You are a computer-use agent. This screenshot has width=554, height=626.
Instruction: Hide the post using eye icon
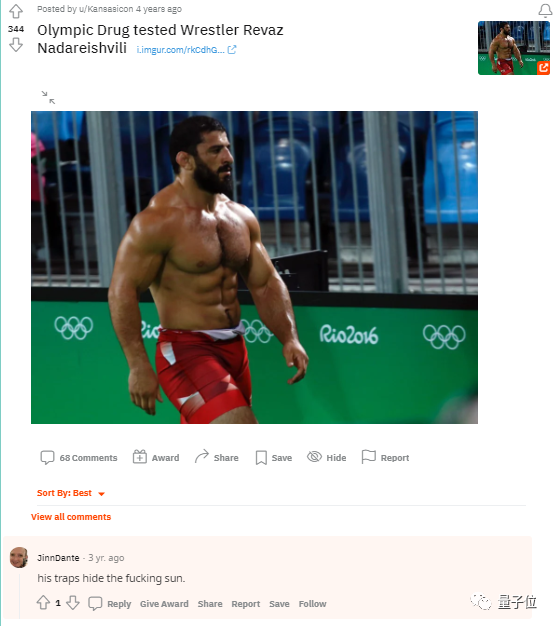[326, 458]
